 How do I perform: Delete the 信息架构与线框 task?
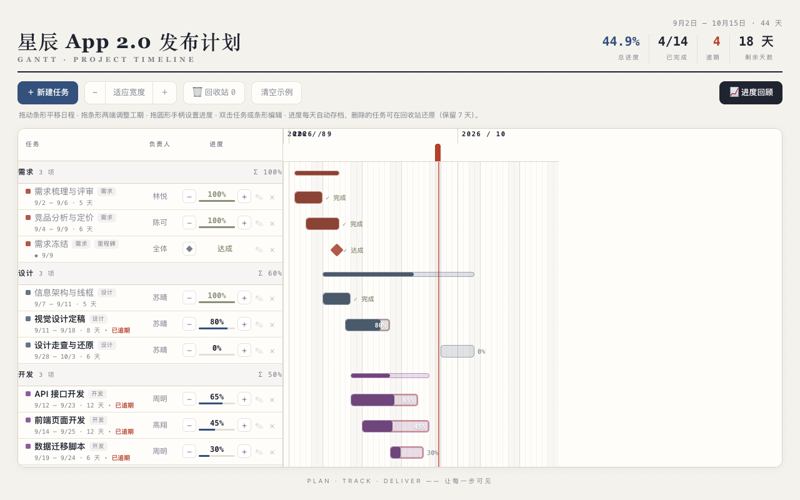click(x=272, y=298)
